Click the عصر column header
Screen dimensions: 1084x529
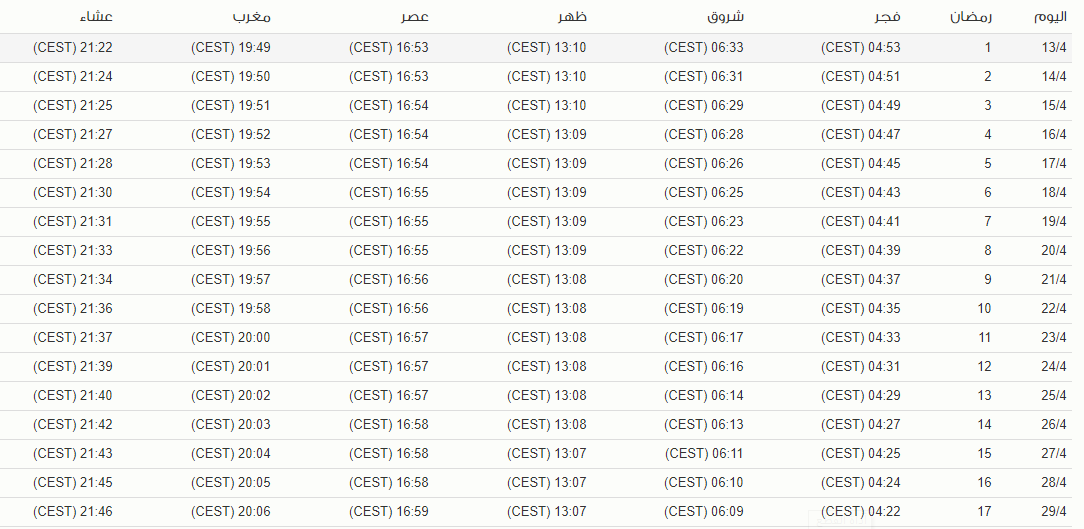[x=415, y=17]
